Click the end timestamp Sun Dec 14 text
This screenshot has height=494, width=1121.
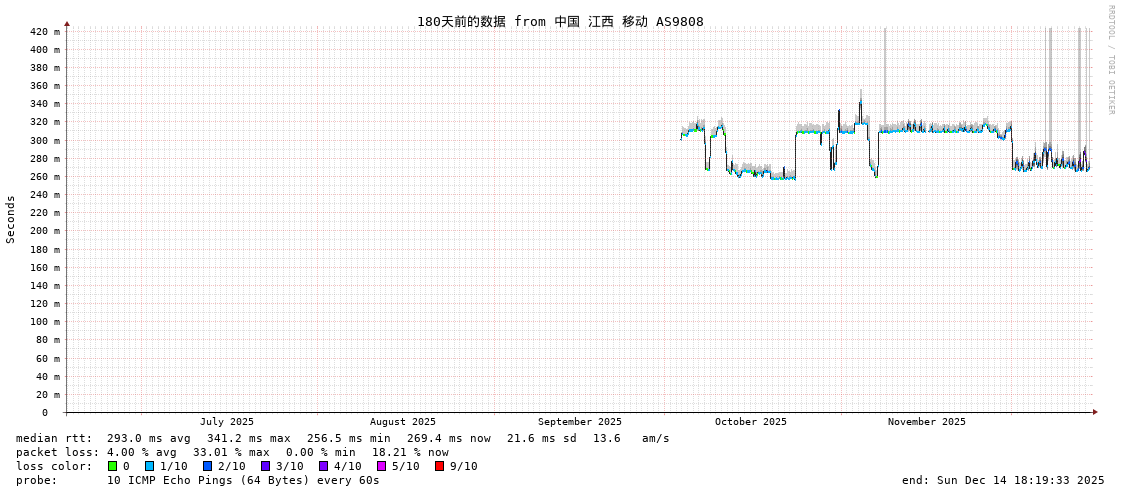[1003, 480]
